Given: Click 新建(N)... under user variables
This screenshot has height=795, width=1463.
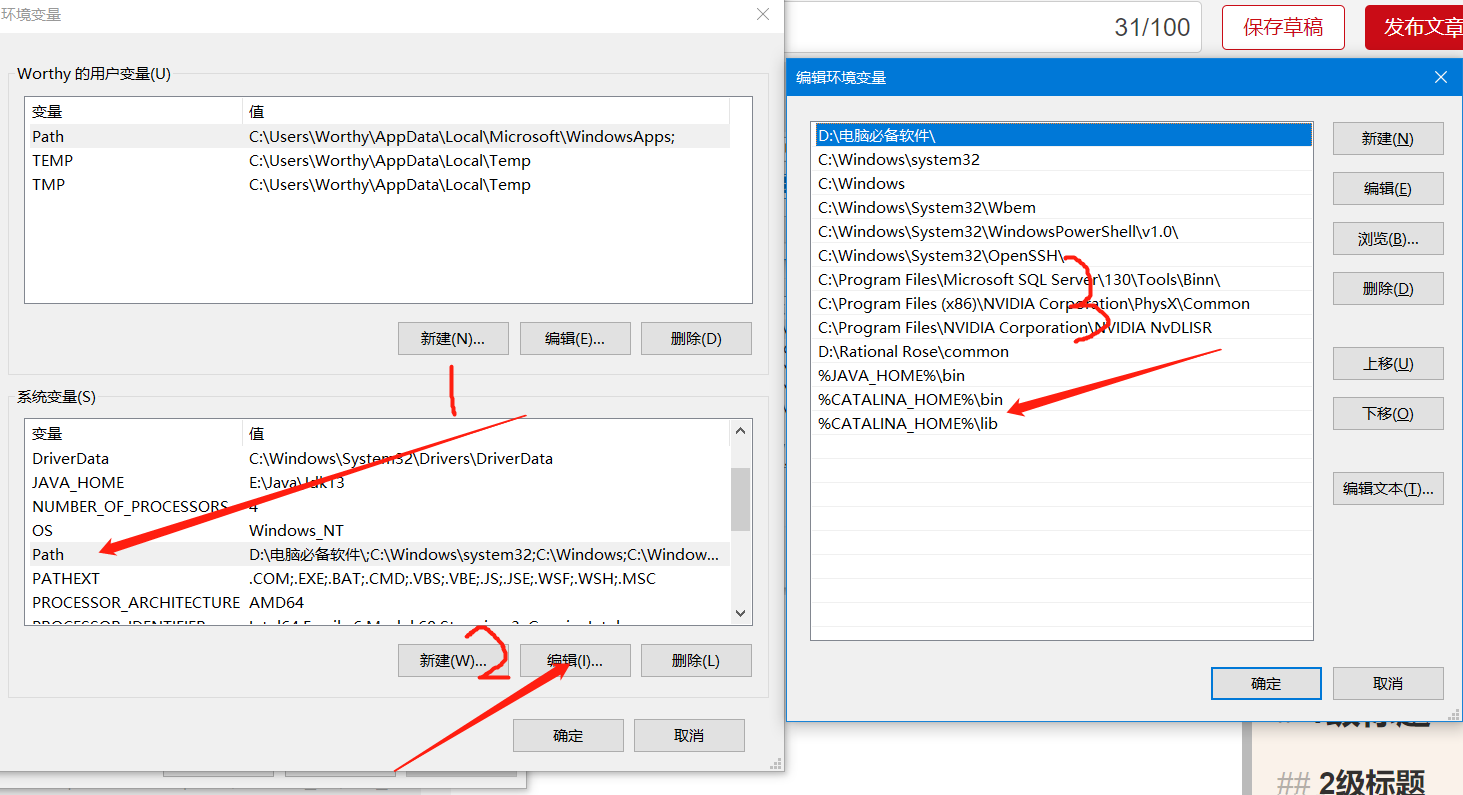Looking at the screenshot, I should click(x=453, y=339).
